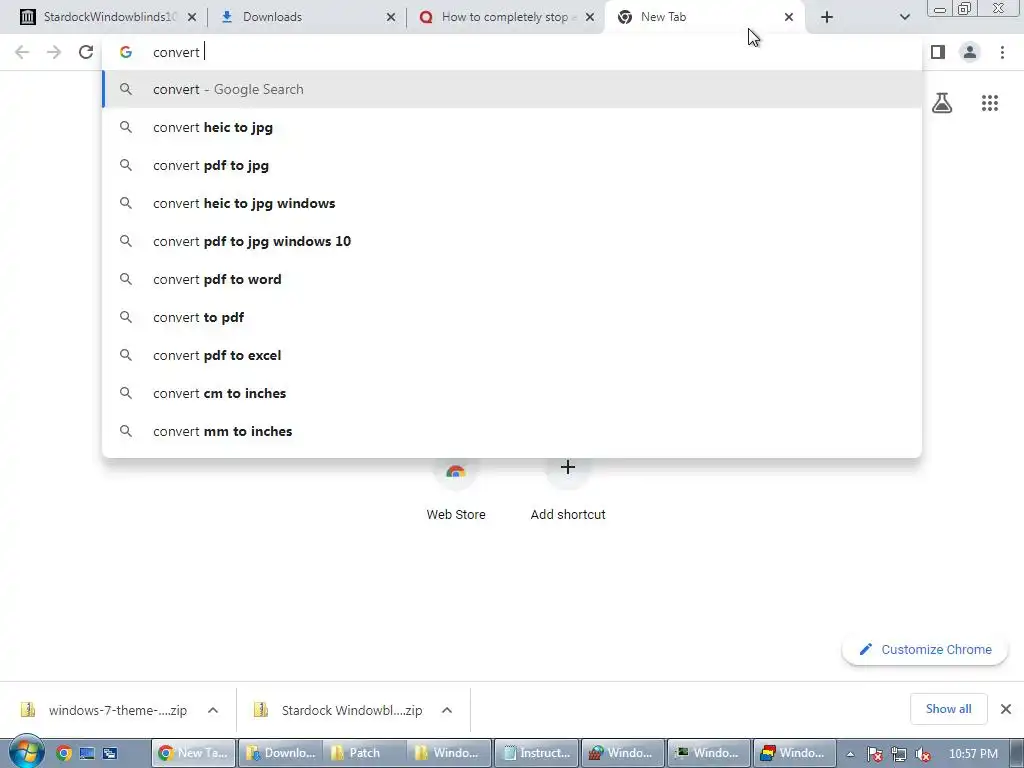Click the network tray icon

(899, 754)
